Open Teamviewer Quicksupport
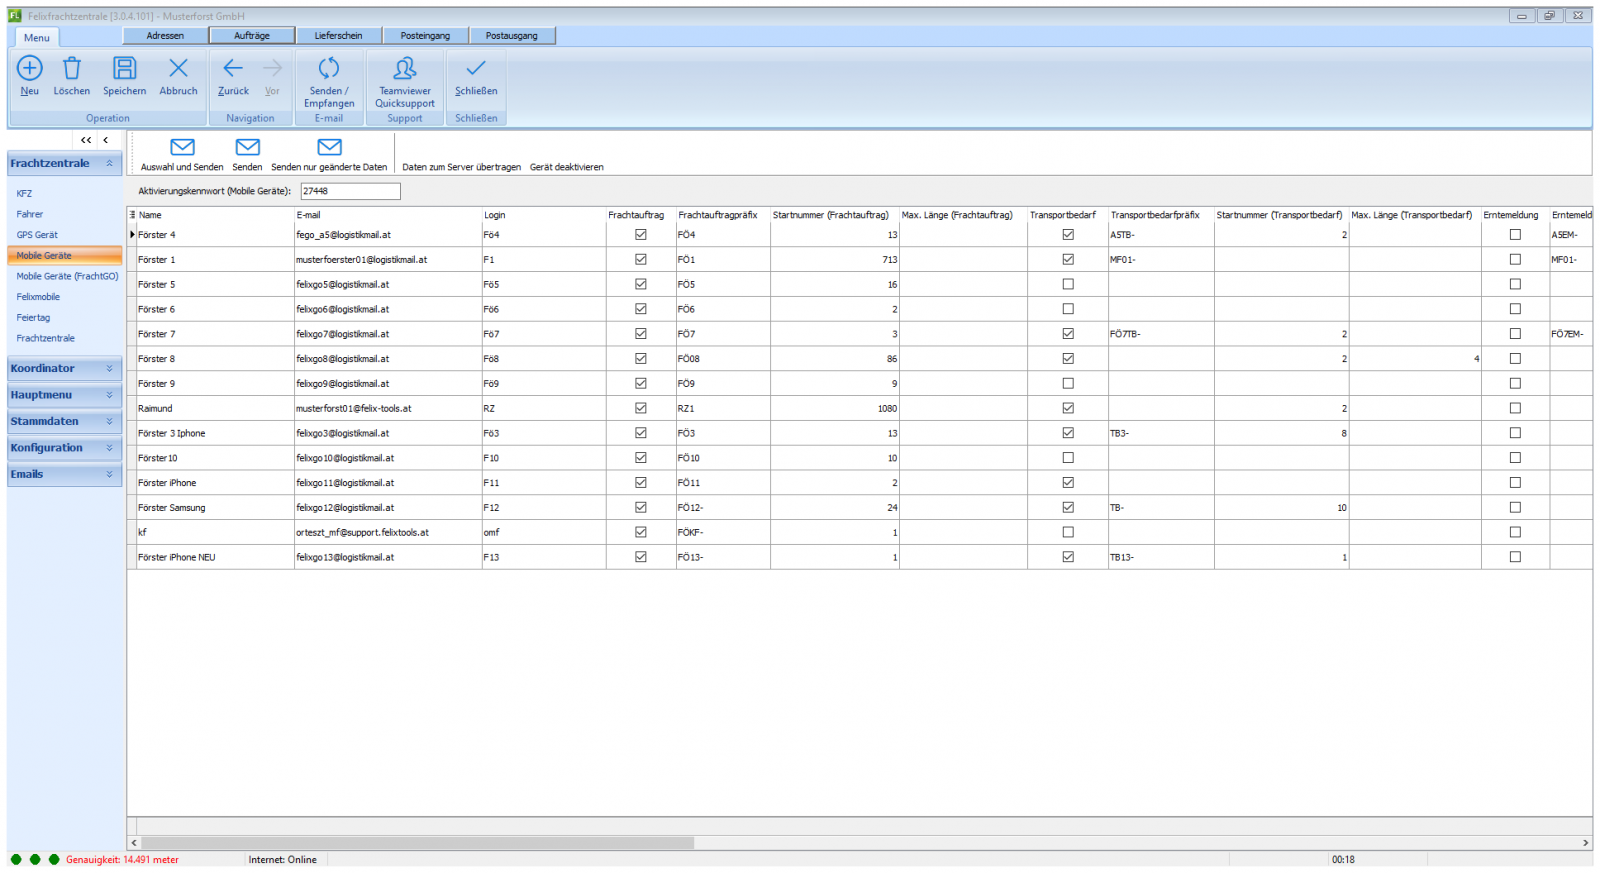 pos(405,69)
